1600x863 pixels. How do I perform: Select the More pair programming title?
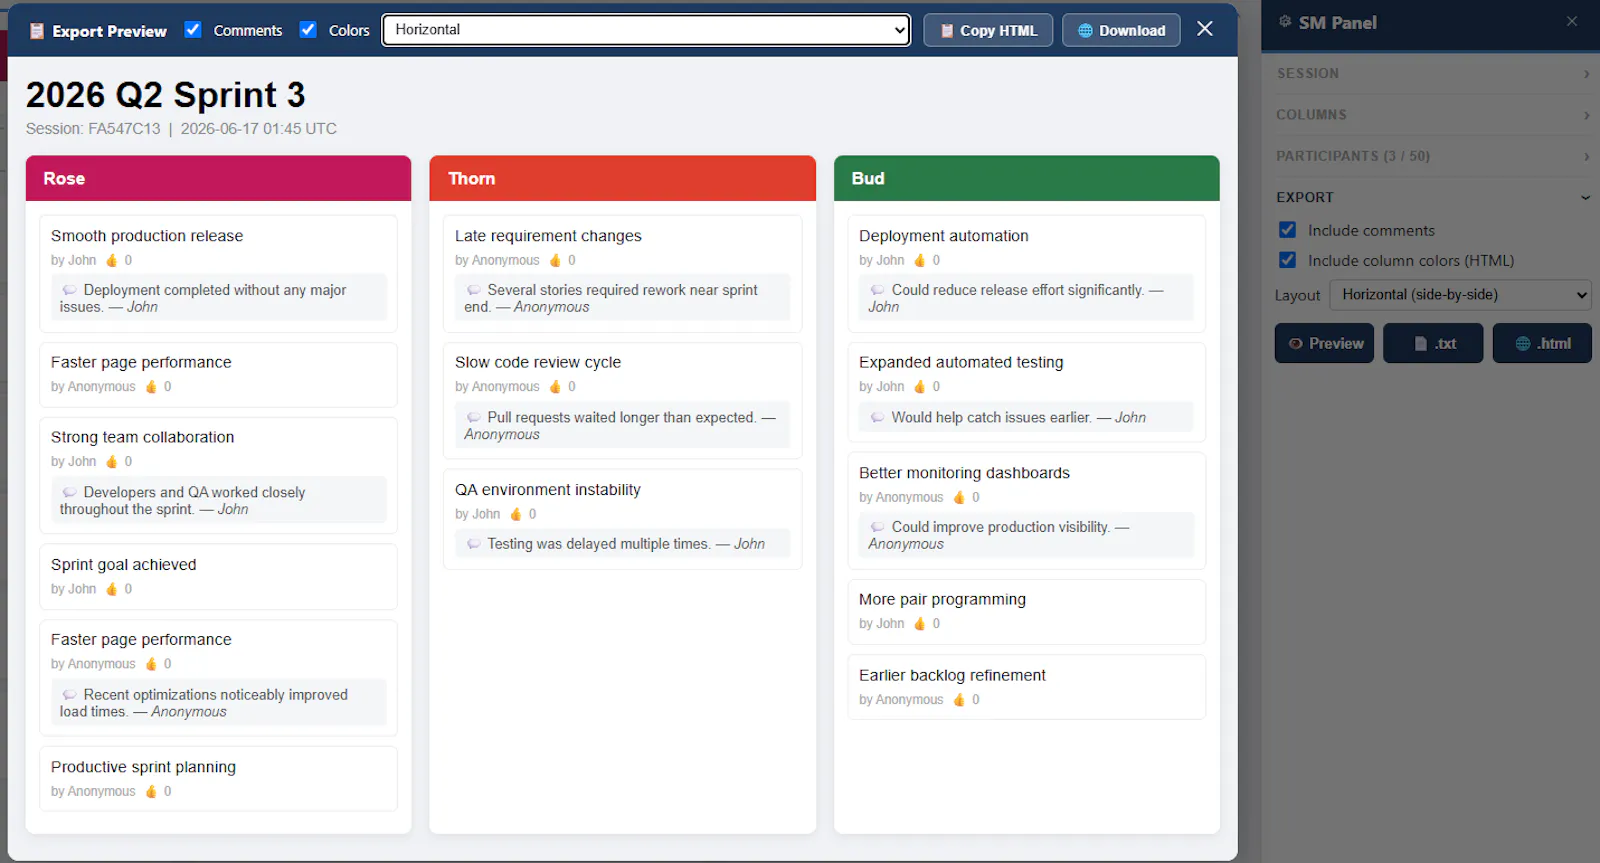tap(942, 599)
